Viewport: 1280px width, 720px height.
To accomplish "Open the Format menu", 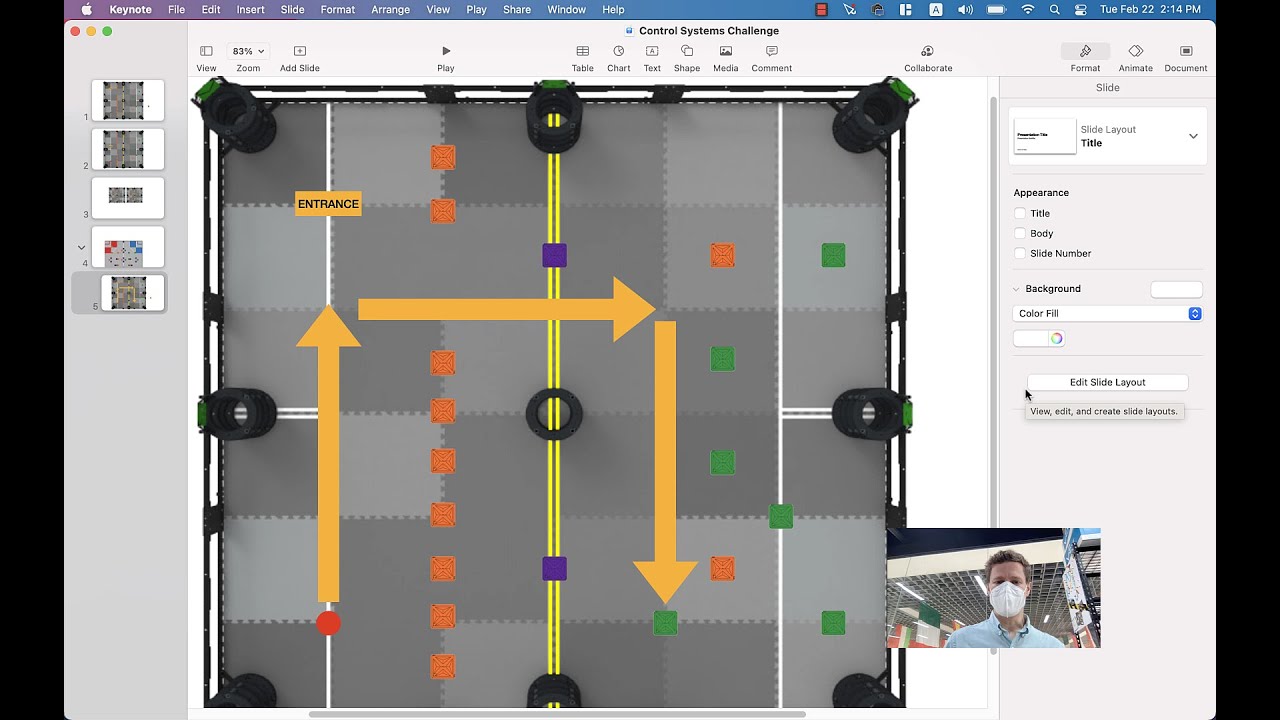I will pos(338,10).
